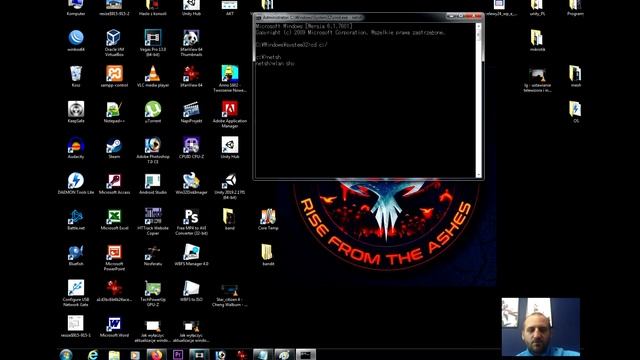
Task: Click the Windows Start orb
Action: [66, 355]
